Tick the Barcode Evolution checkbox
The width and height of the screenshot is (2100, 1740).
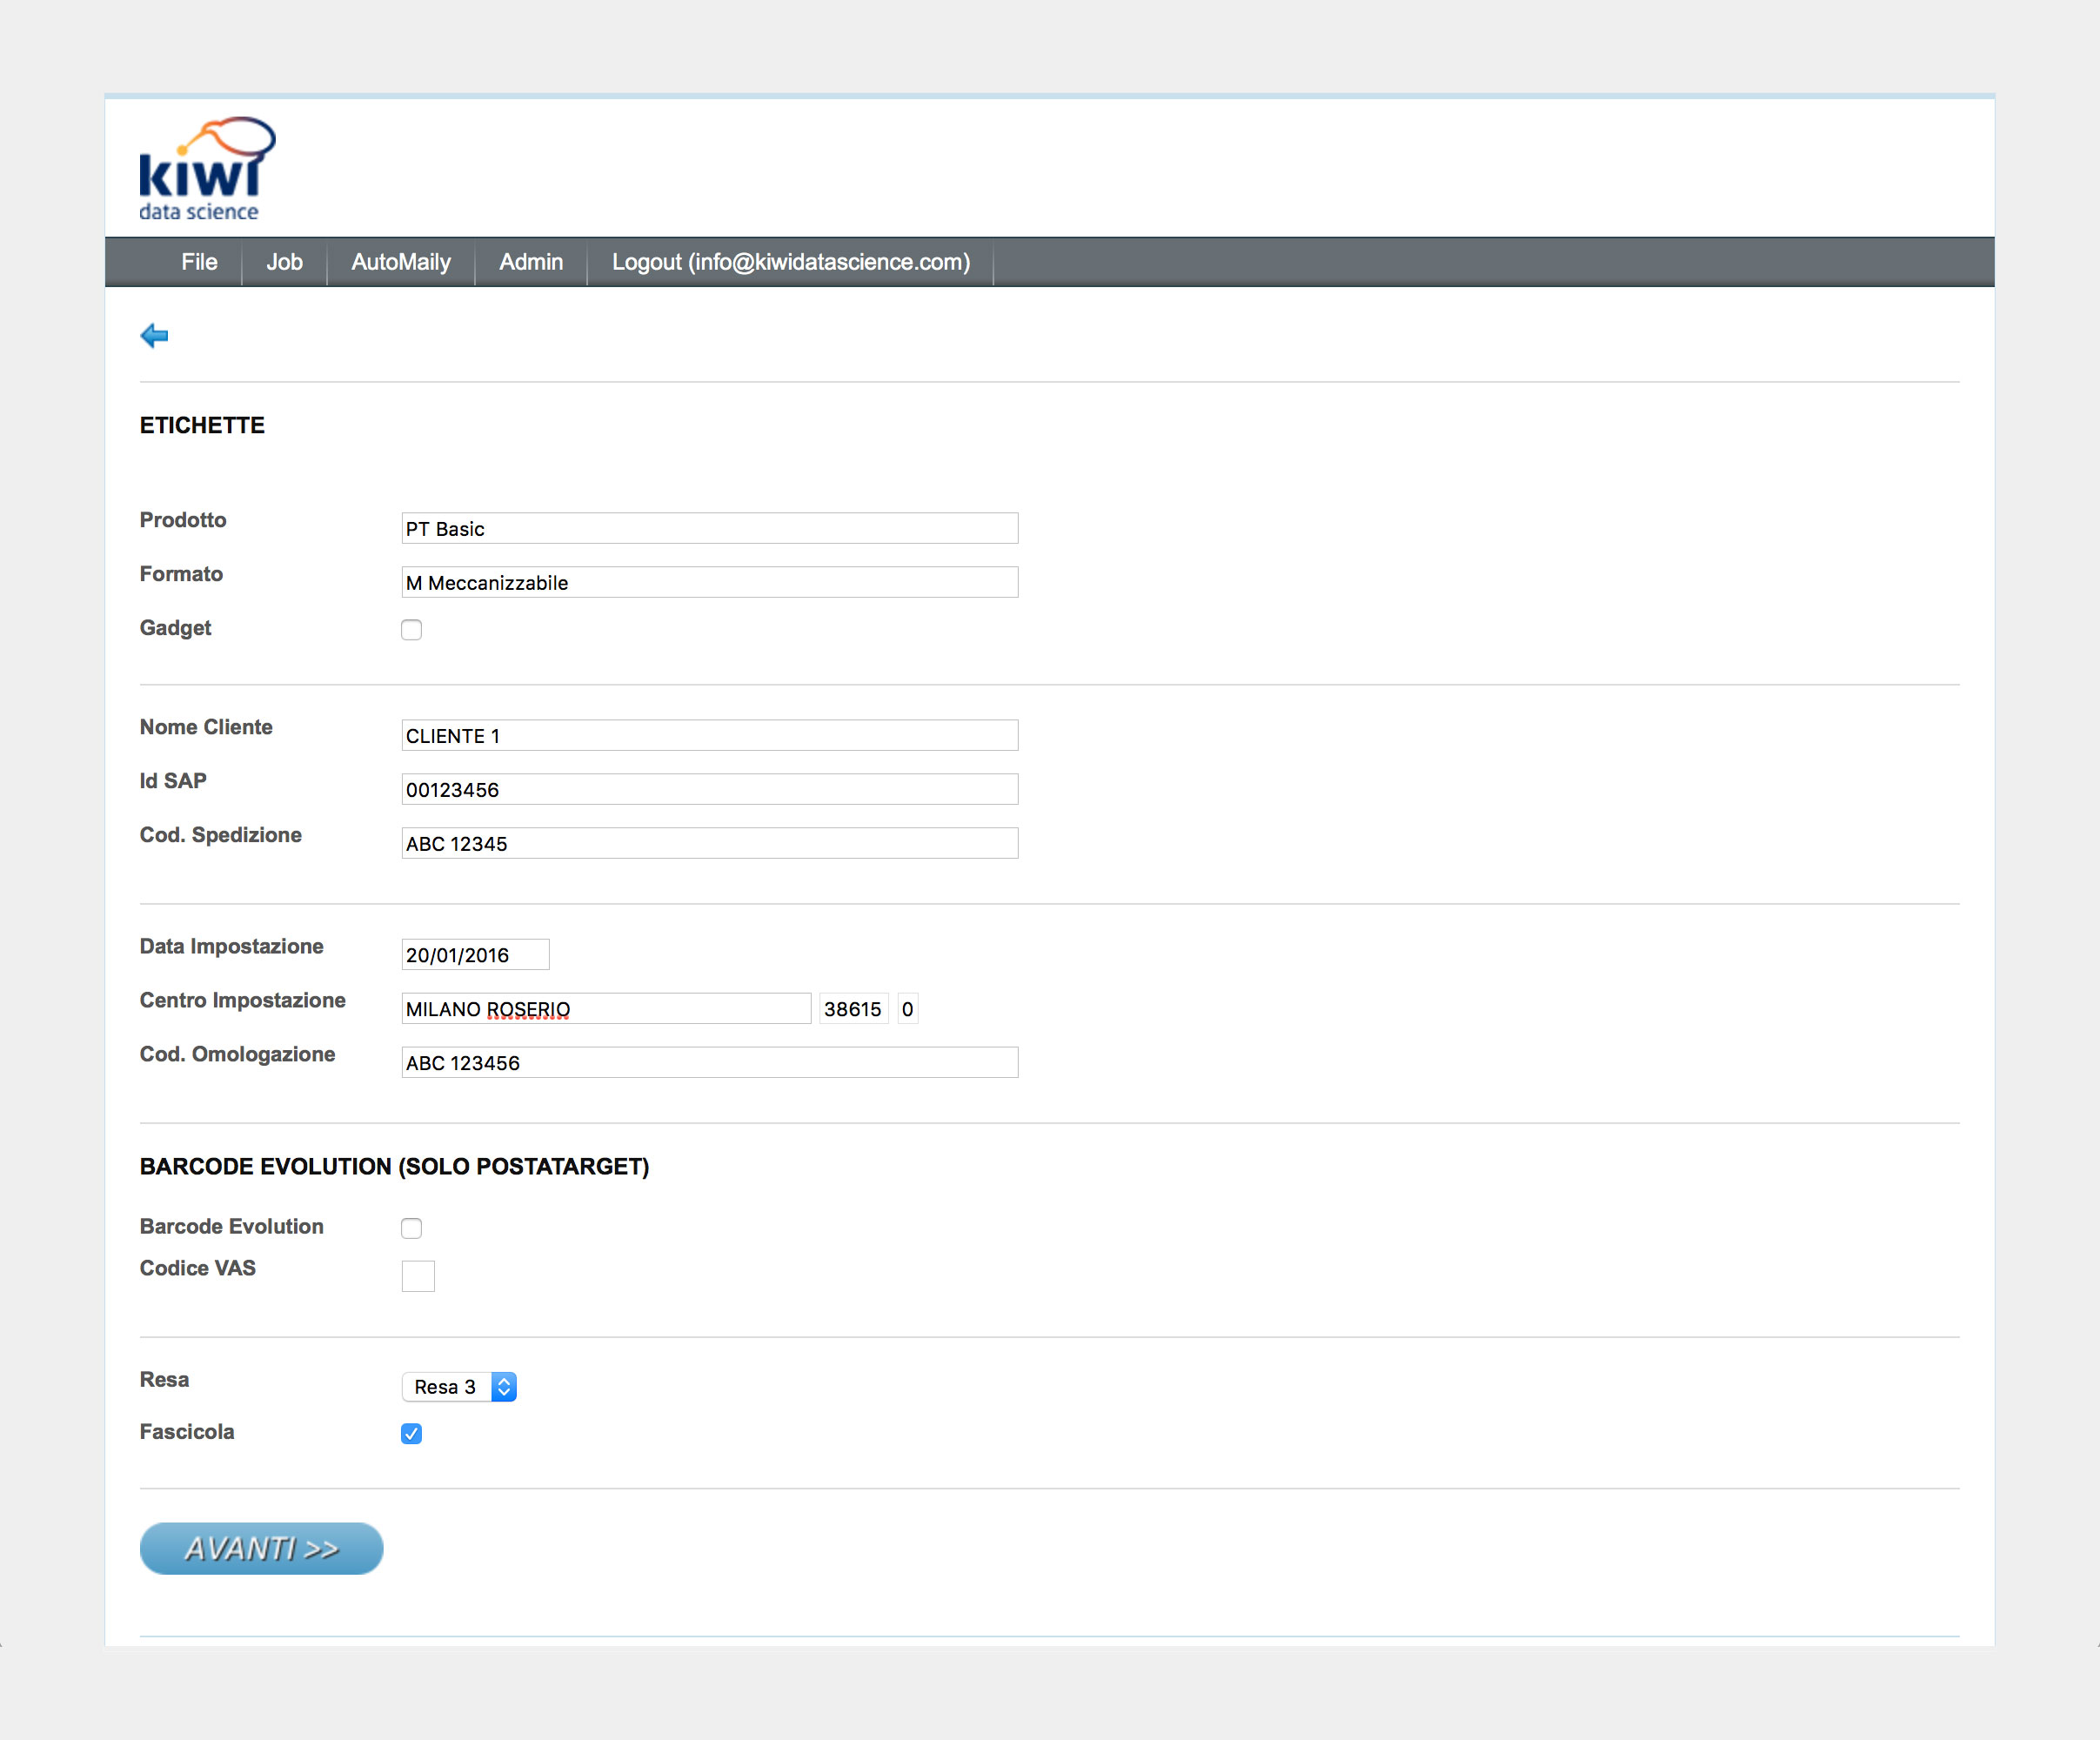411,1228
